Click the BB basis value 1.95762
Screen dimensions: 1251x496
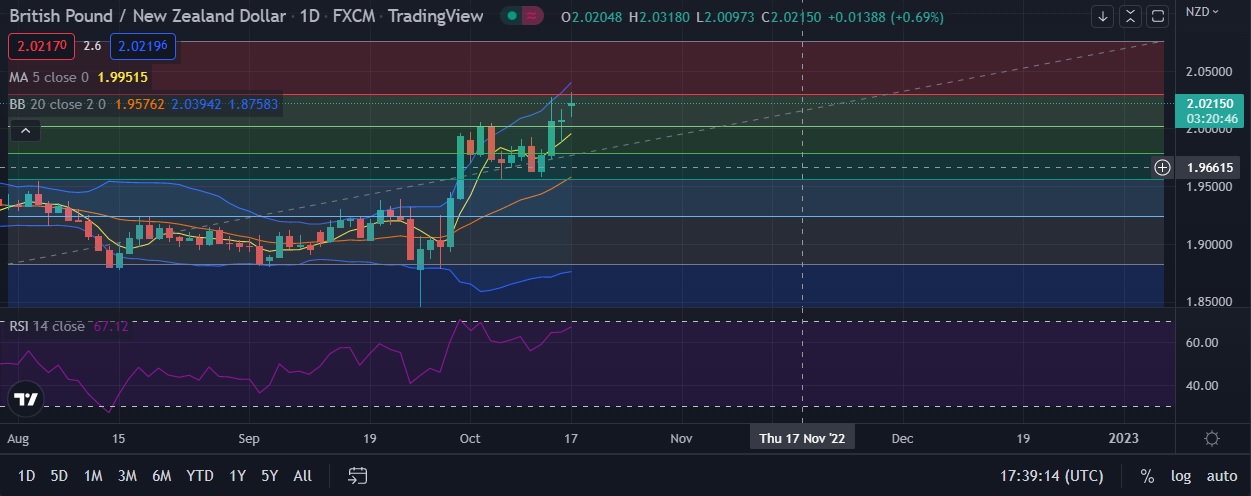coord(140,103)
